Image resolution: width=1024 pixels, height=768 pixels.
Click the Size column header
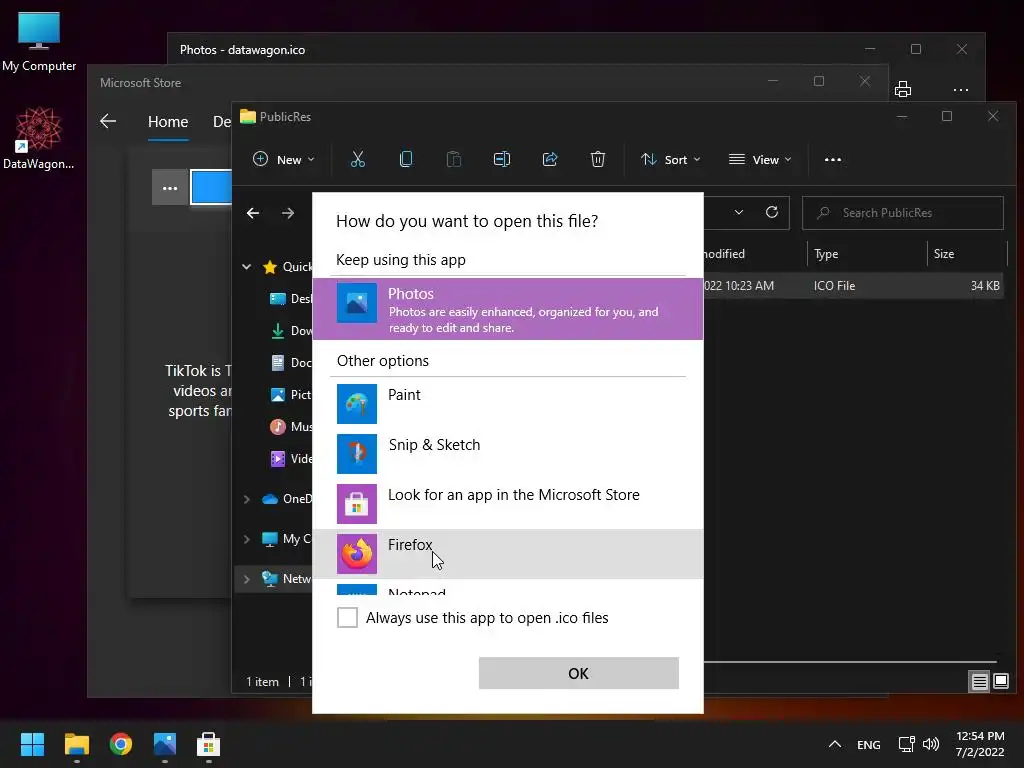967,254
